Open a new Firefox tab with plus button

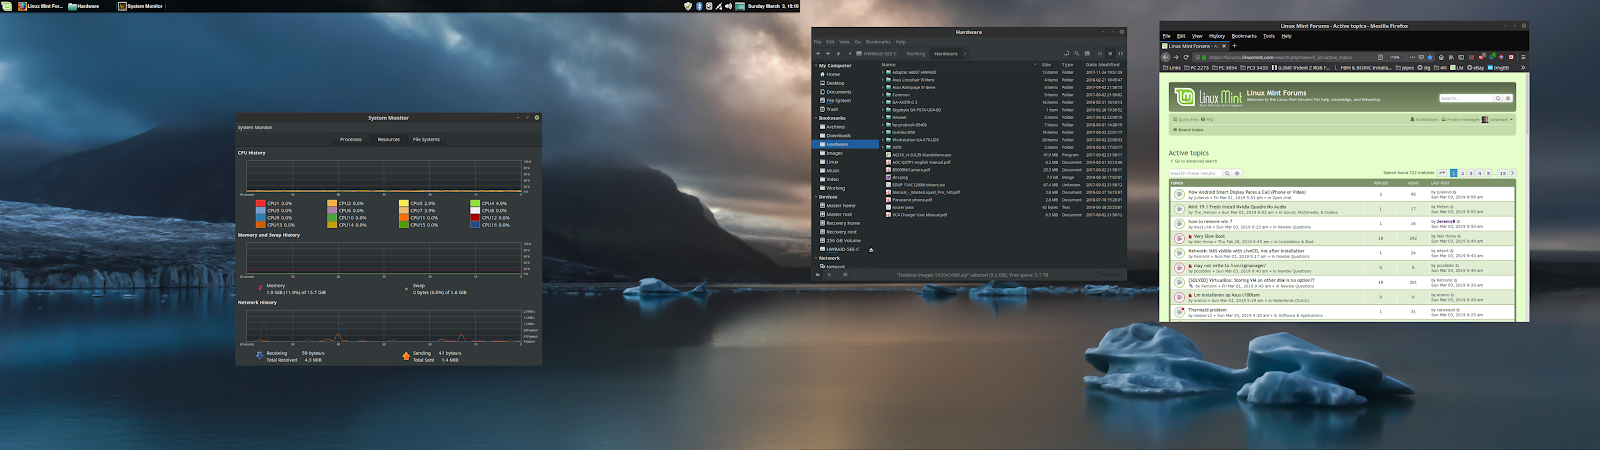[1234, 45]
